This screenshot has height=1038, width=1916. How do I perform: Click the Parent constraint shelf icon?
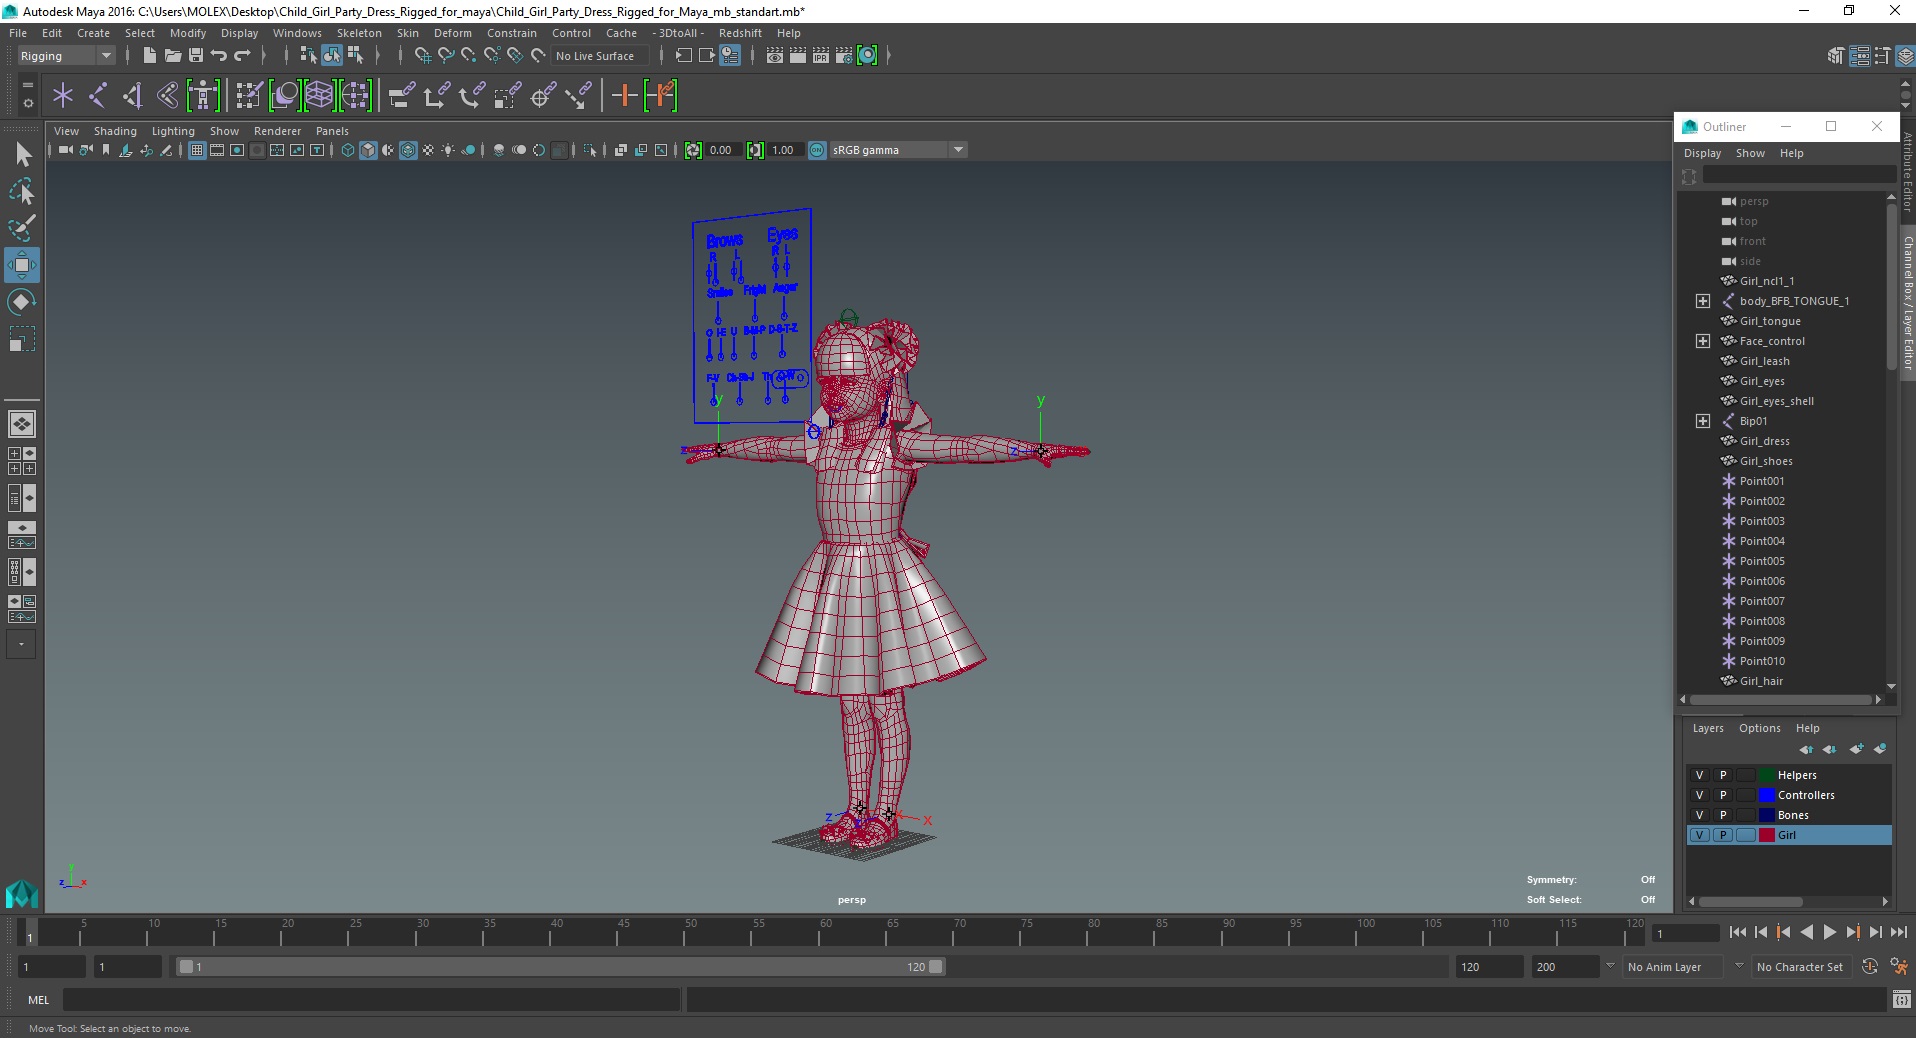pos(402,96)
